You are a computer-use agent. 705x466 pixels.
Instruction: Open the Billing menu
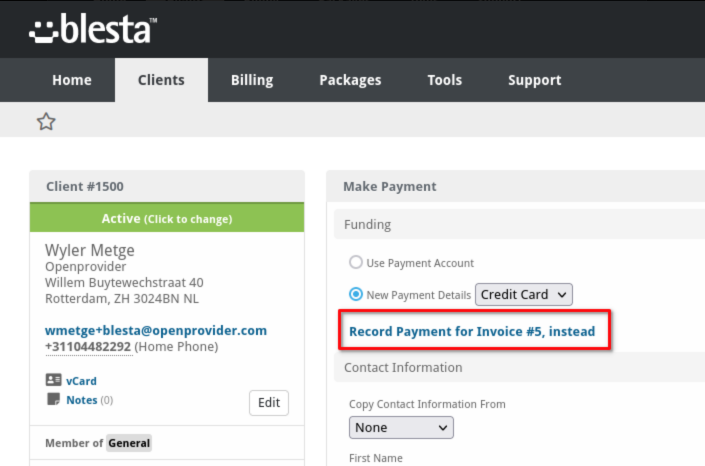click(252, 80)
